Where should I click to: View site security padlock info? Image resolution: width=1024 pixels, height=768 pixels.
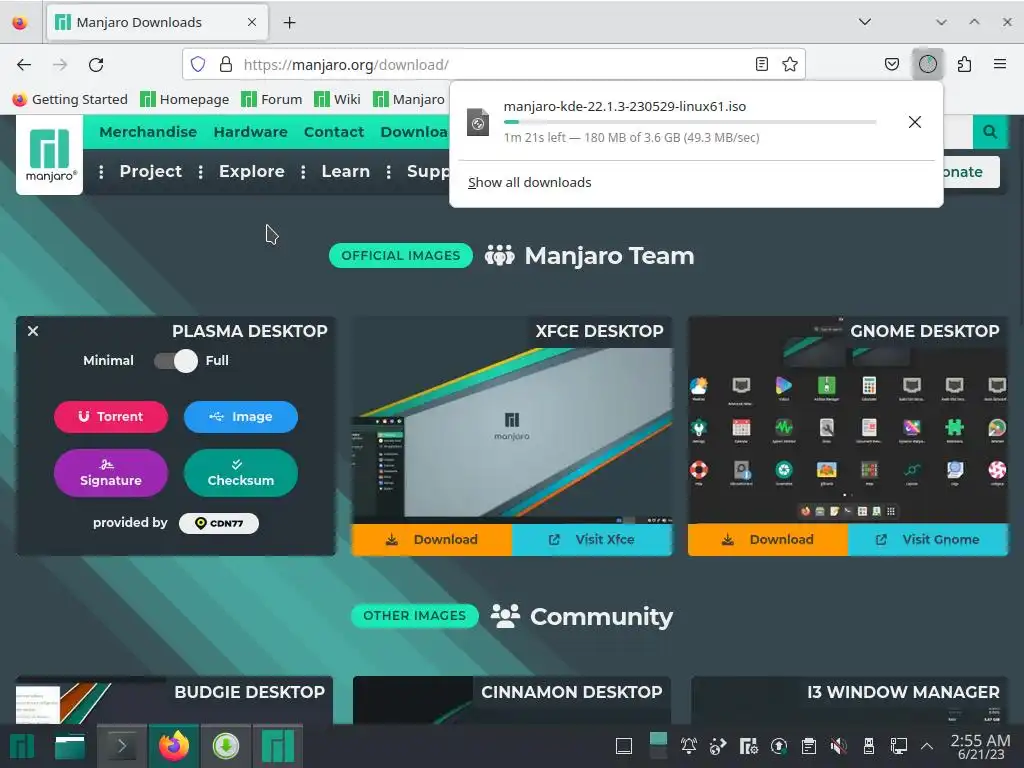tap(225, 64)
